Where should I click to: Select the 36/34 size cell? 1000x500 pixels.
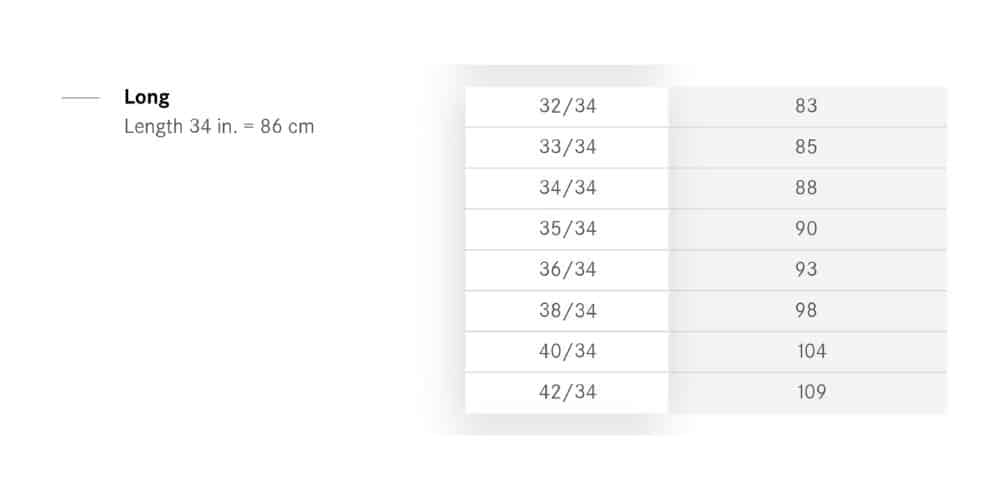click(x=567, y=270)
